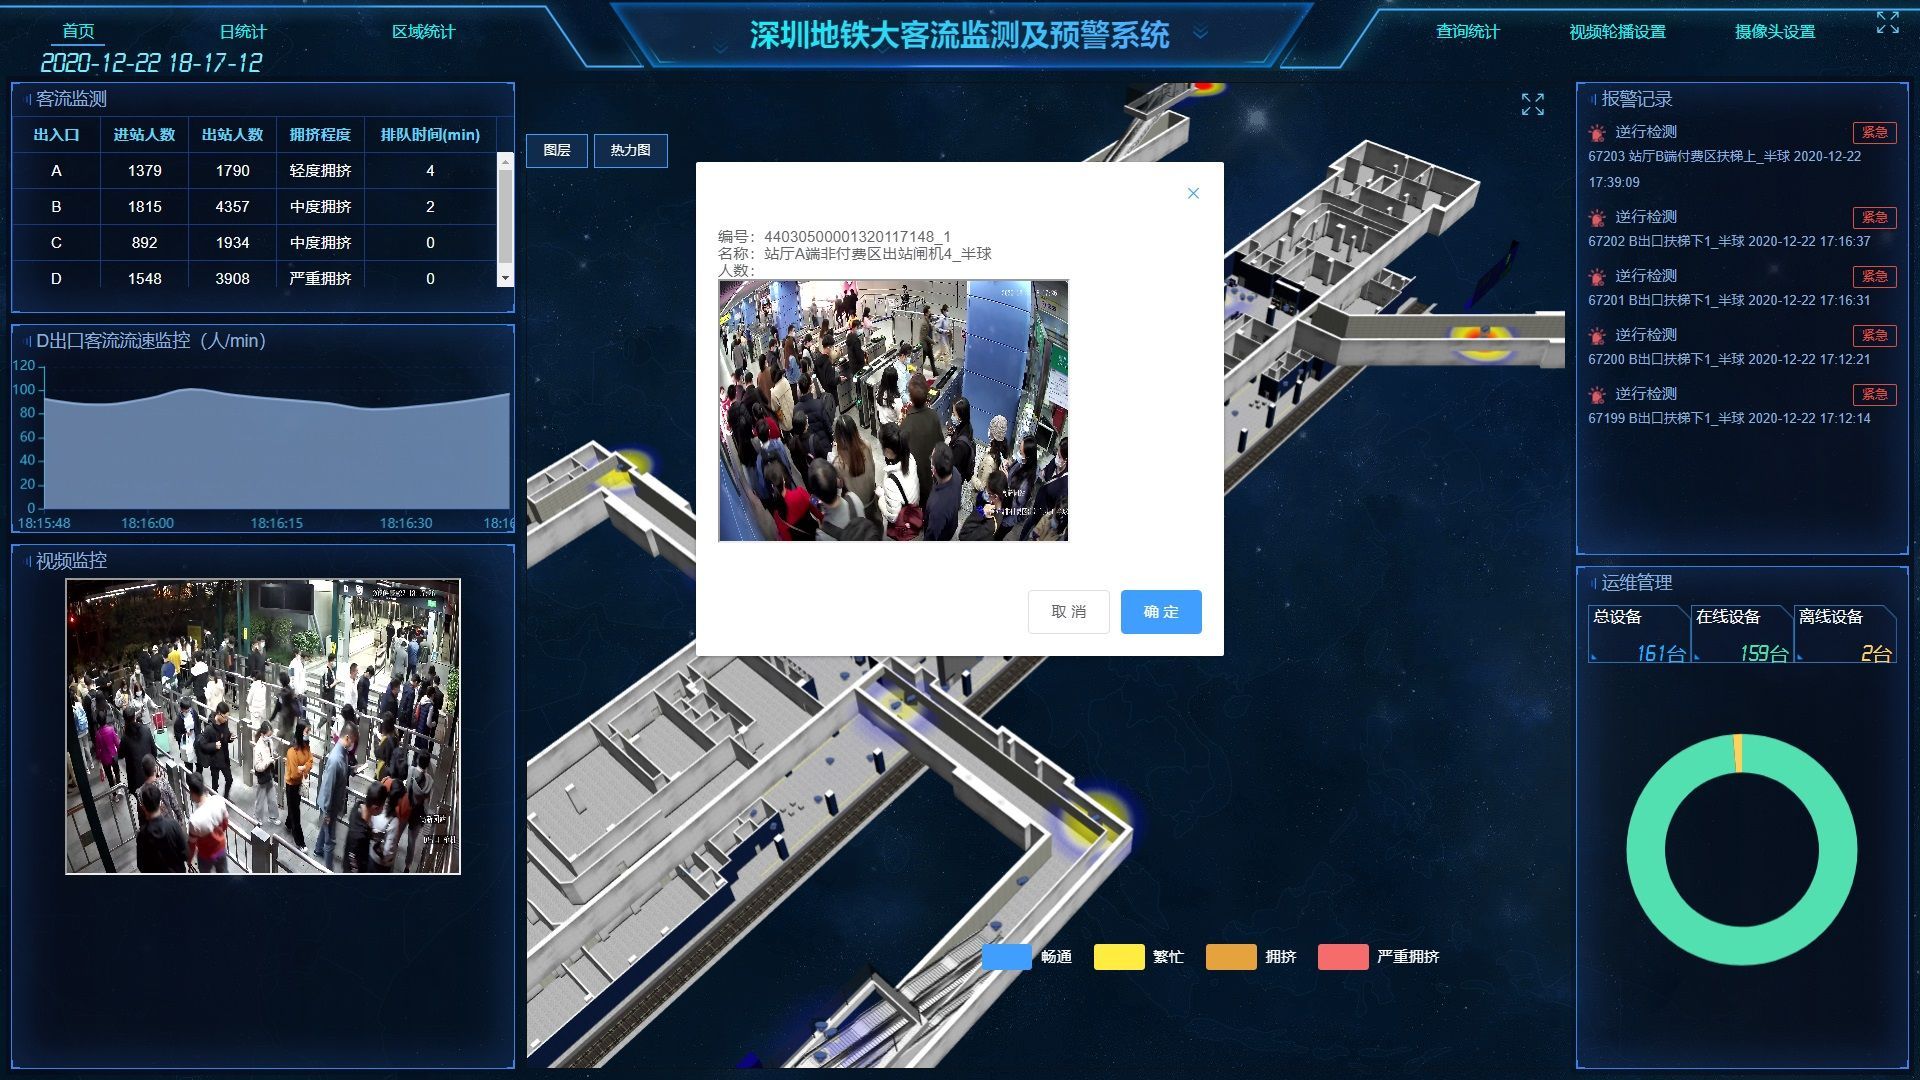Click the video monitoring thumbnail
Screen dimensions: 1920x1080
pos(263,726)
